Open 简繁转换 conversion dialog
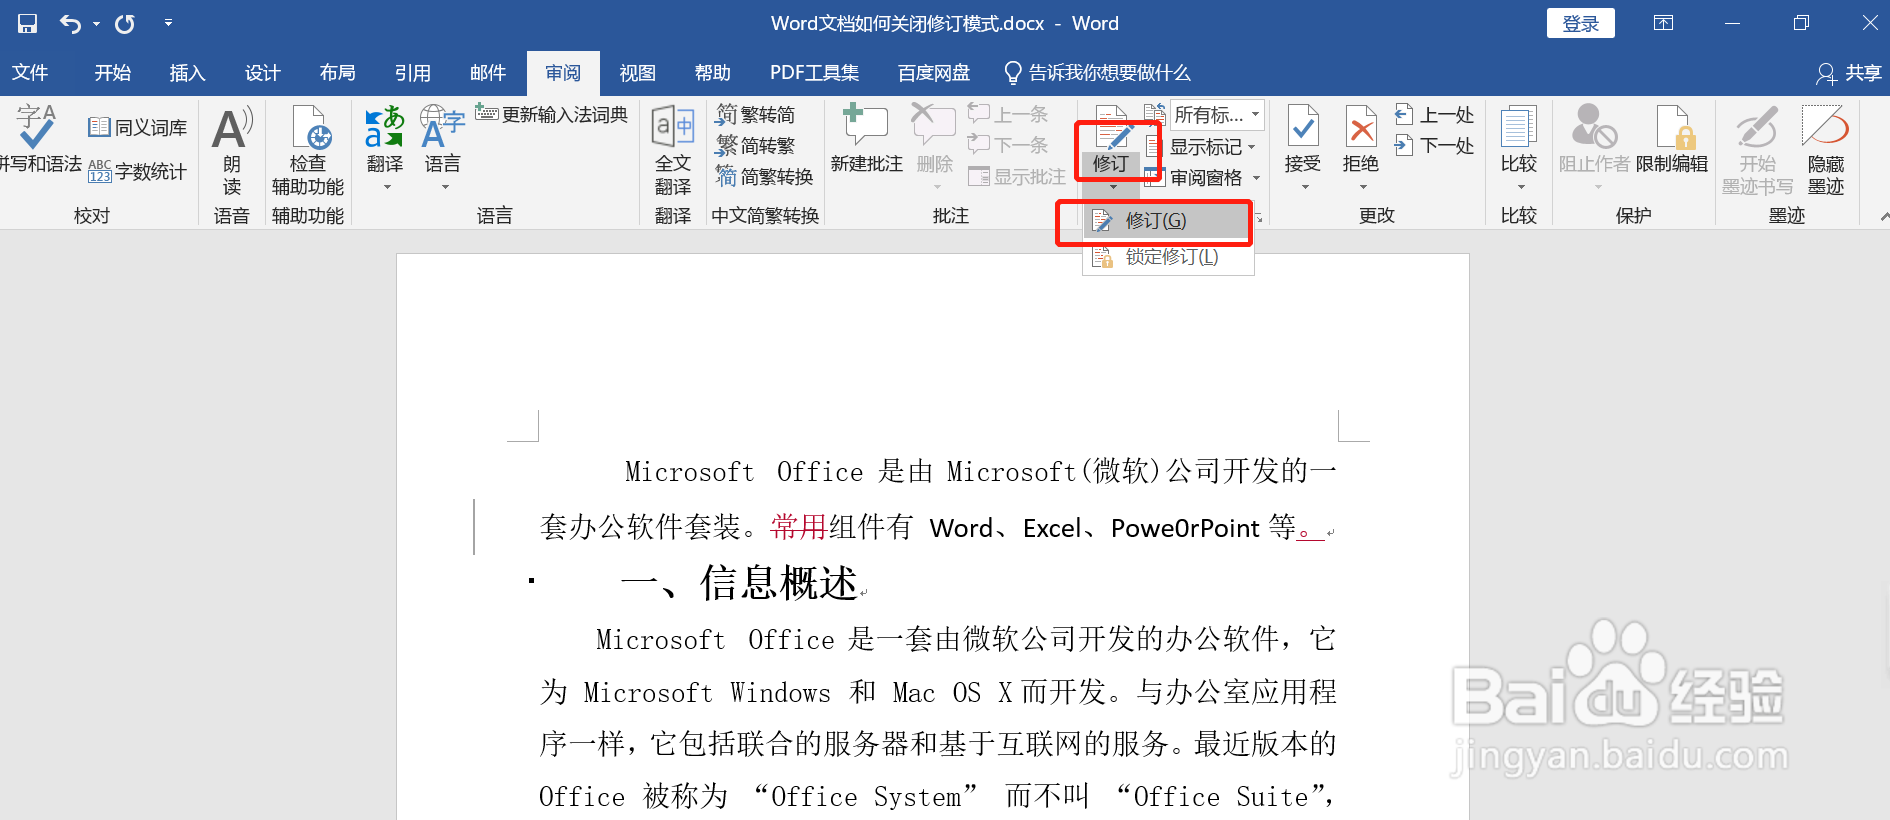The image size is (1890, 820). coord(765,176)
